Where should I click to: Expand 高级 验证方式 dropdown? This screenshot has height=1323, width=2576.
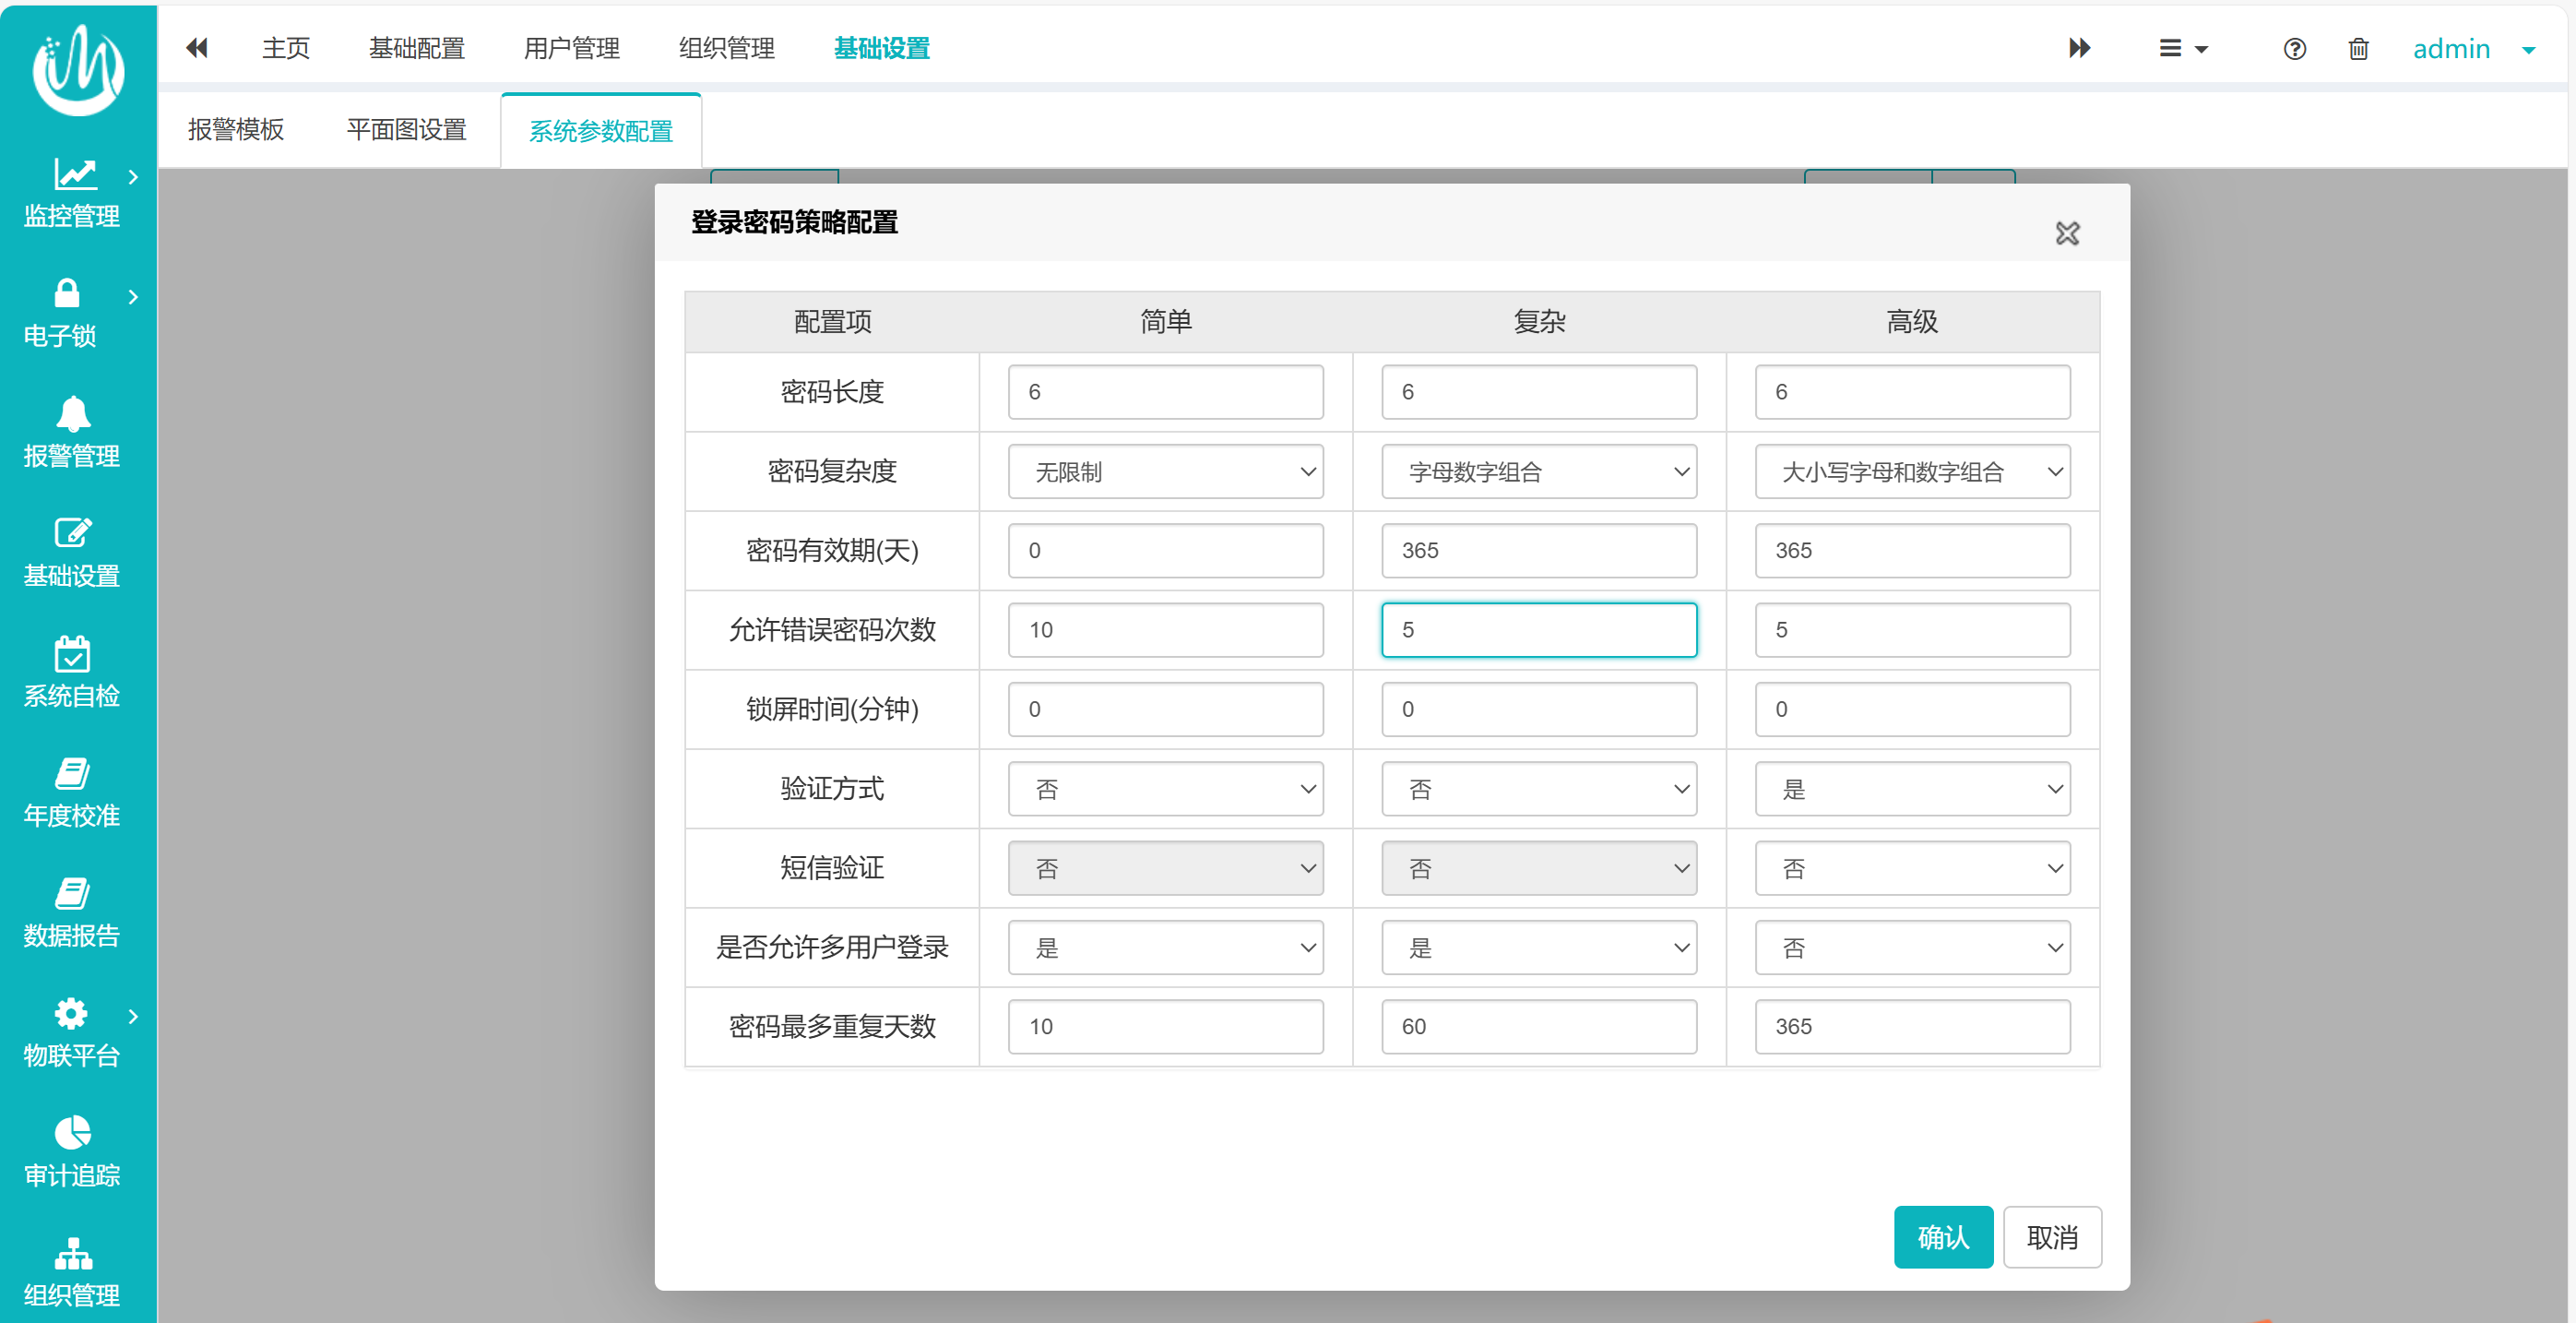click(1911, 789)
